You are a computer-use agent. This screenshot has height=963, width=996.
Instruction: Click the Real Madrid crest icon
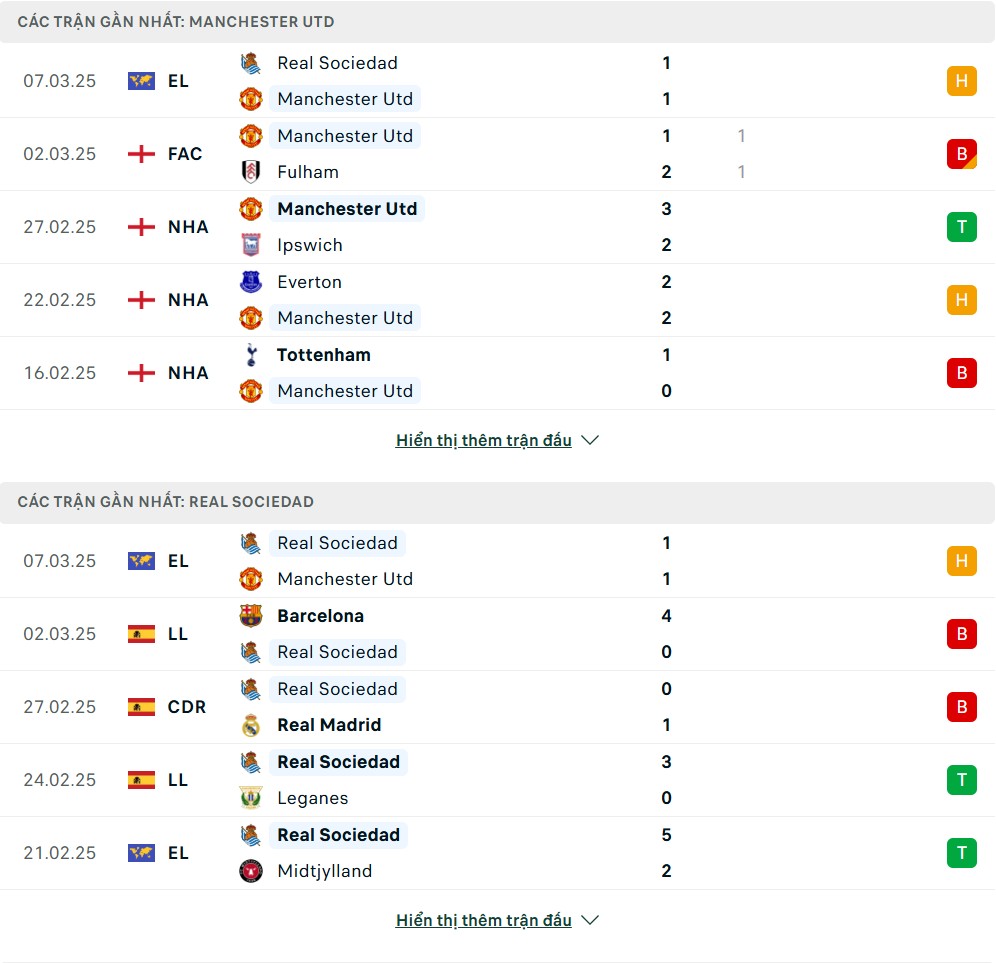(251, 725)
